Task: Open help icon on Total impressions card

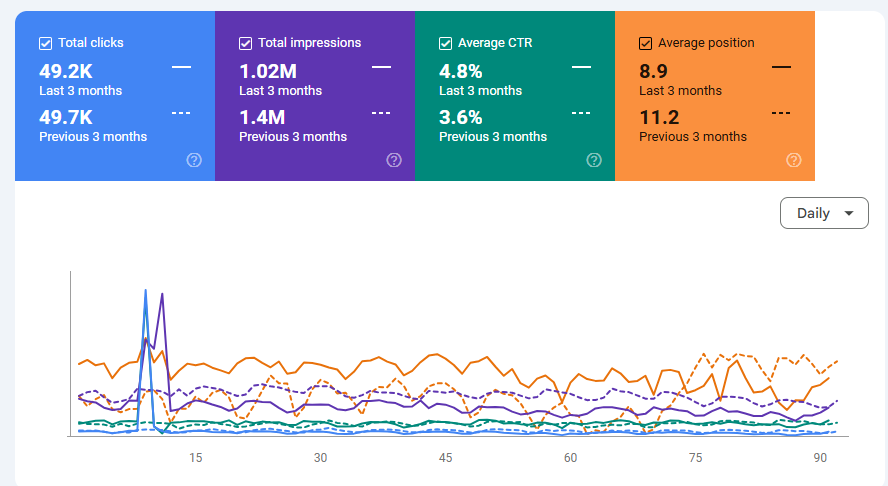Action: point(394,160)
